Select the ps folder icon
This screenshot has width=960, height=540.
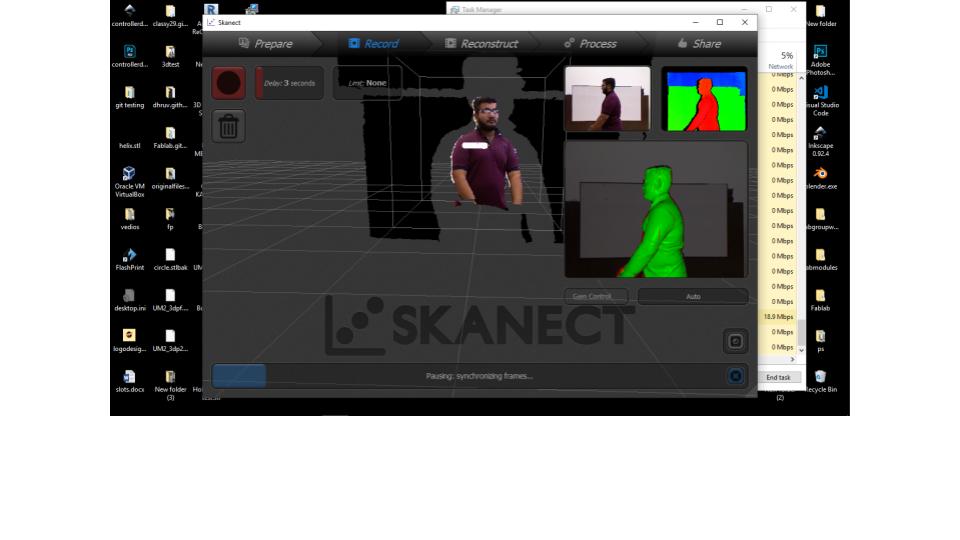coord(820,340)
